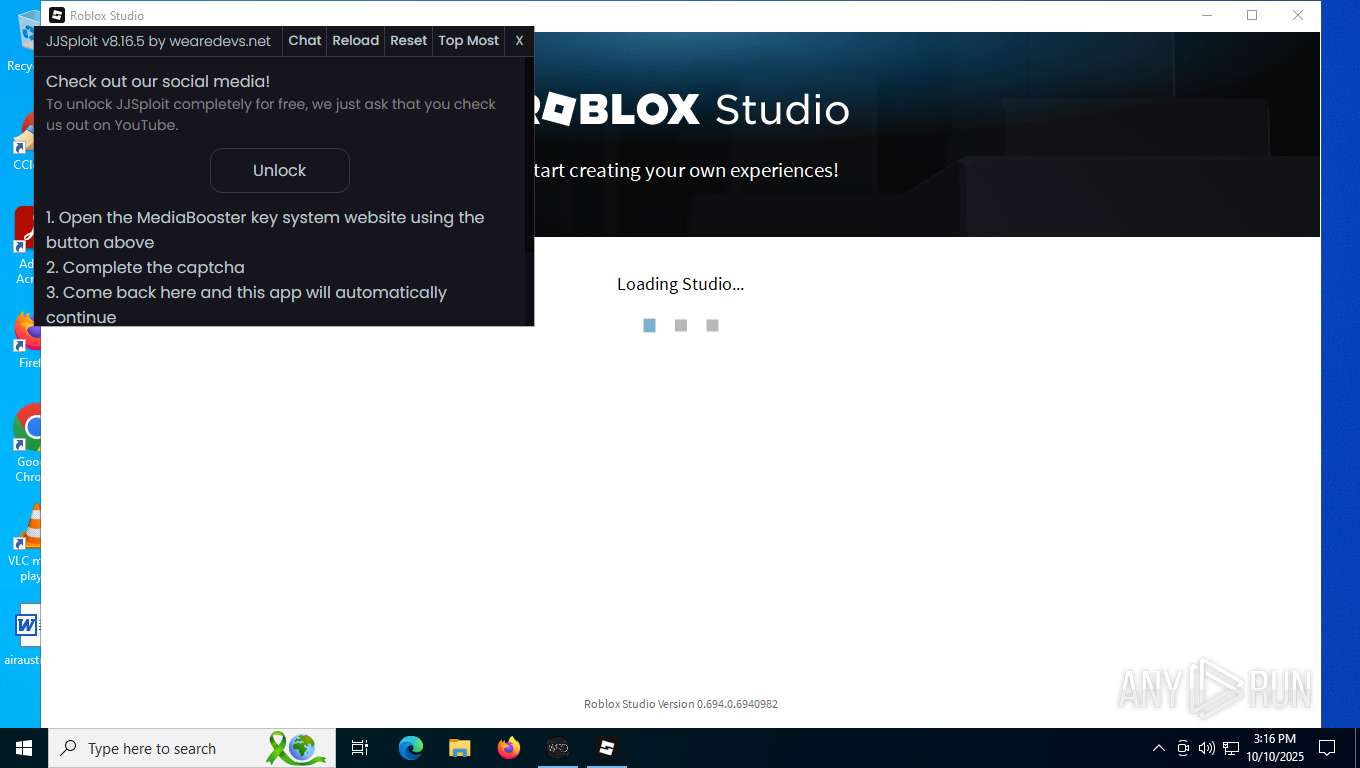This screenshot has height=768, width=1360.
Task: Click "Check out our social media!" heading
Action: click(158, 81)
